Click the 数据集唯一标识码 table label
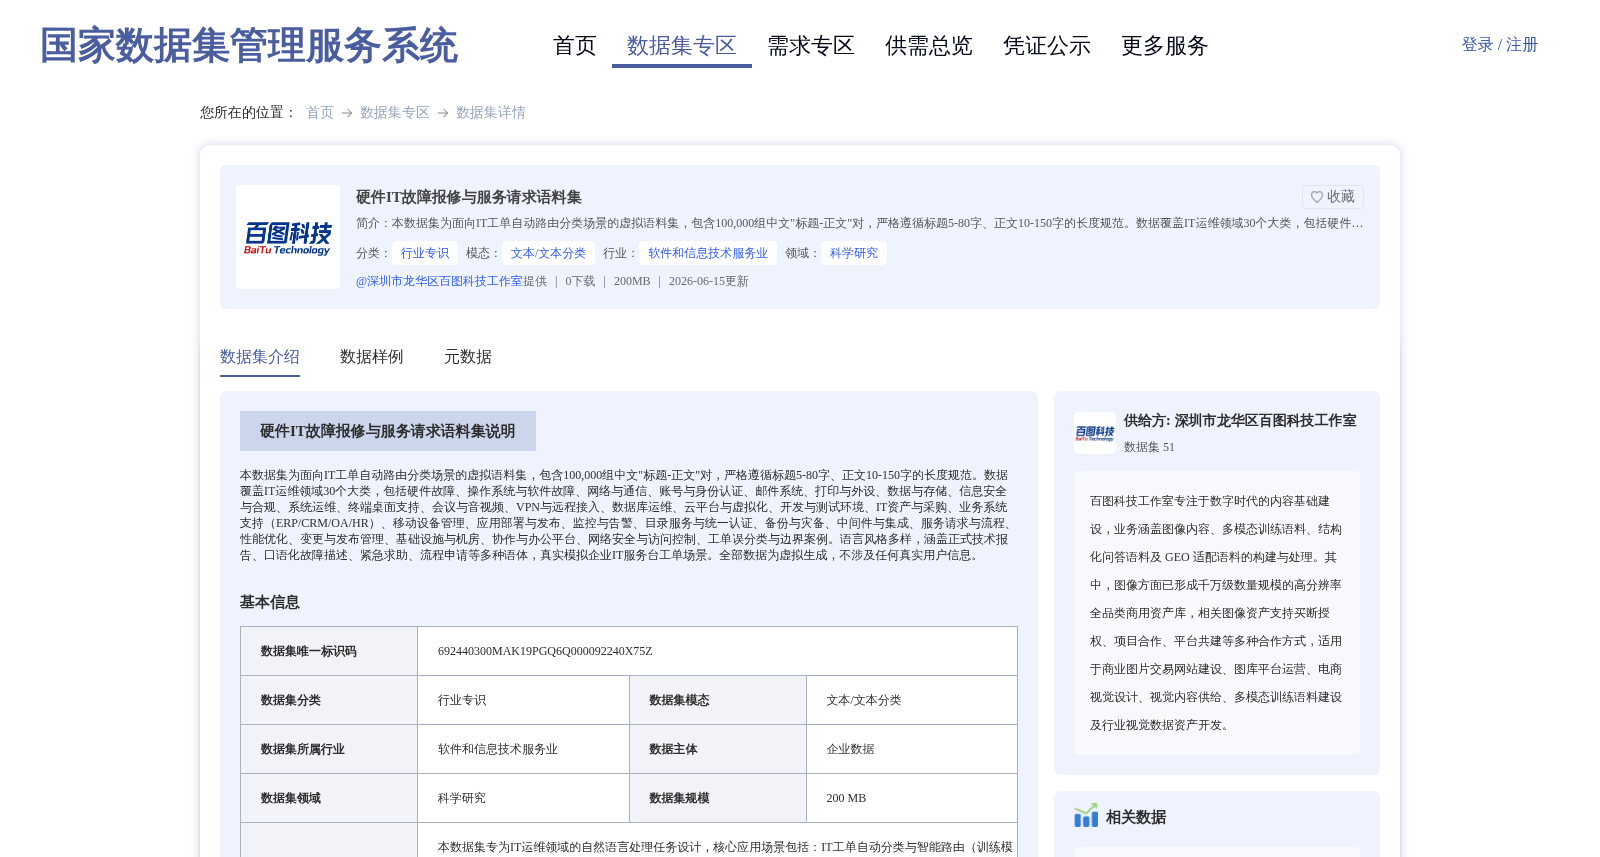 point(309,651)
